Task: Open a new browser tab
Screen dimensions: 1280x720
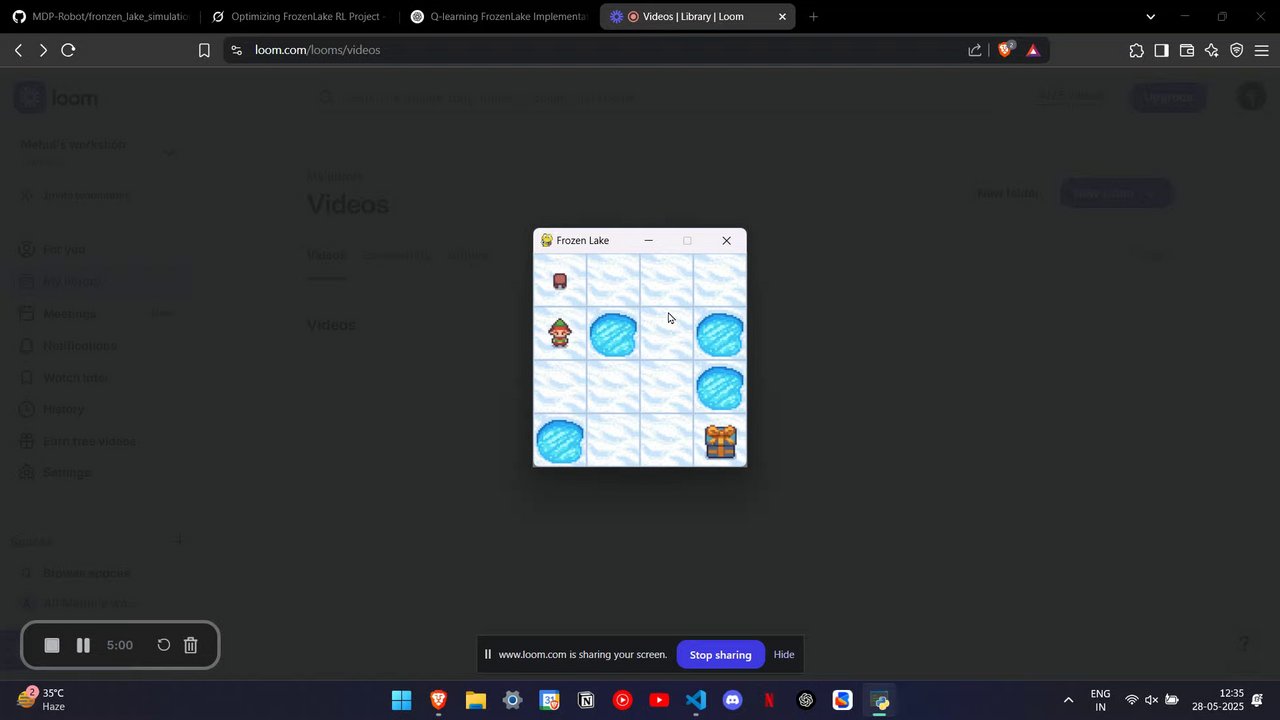Action: (813, 17)
